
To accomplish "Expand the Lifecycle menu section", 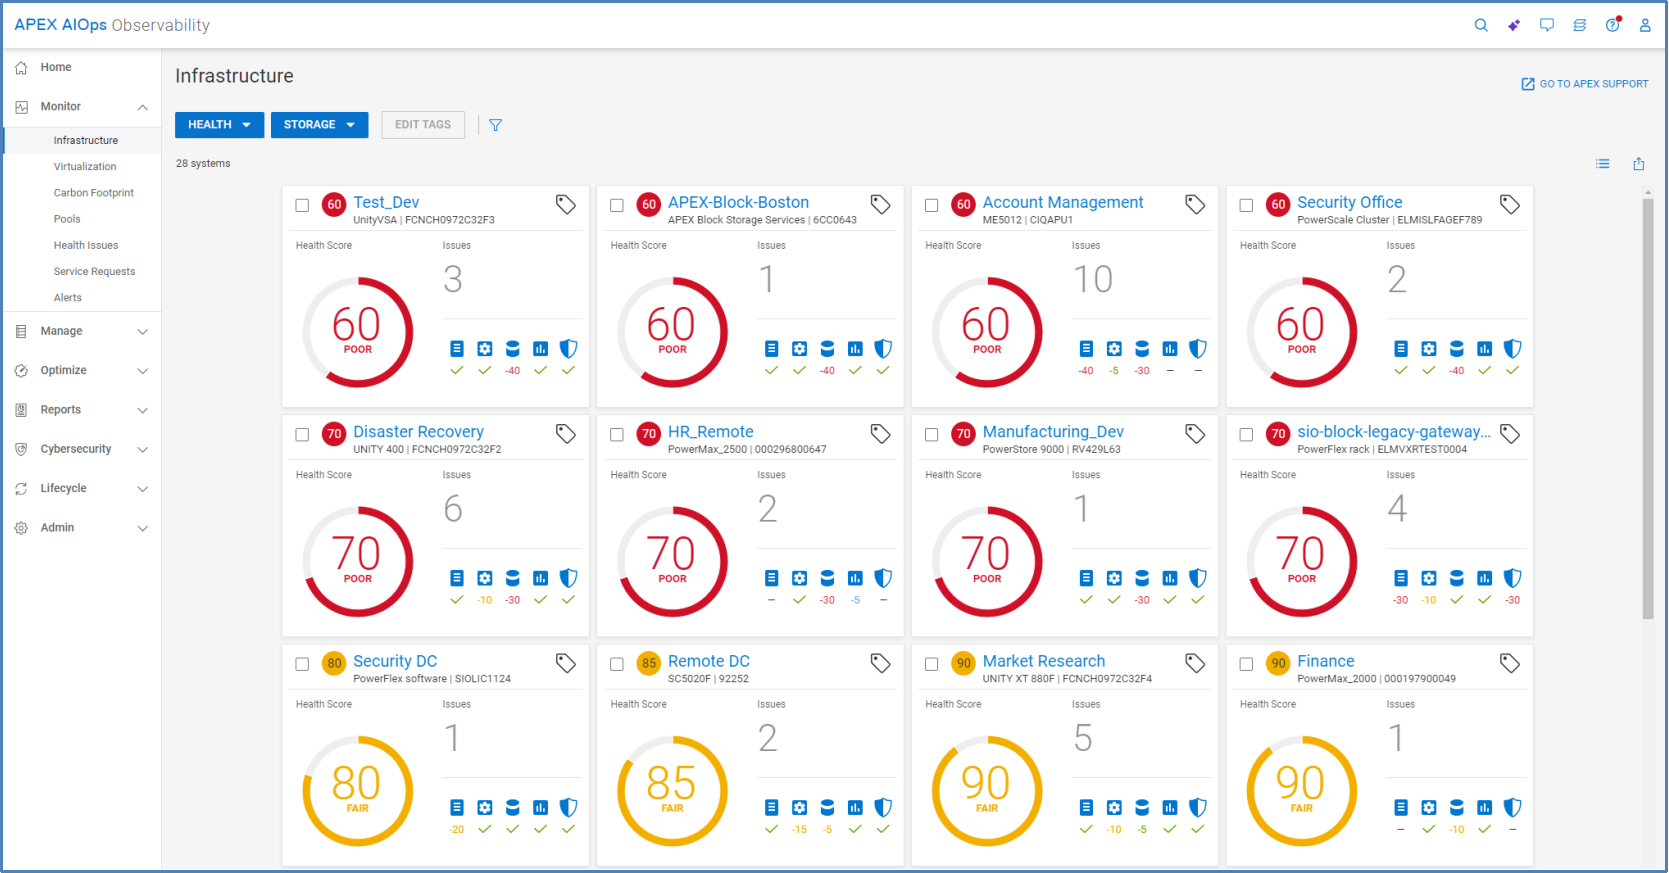I will (x=143, y=489).
